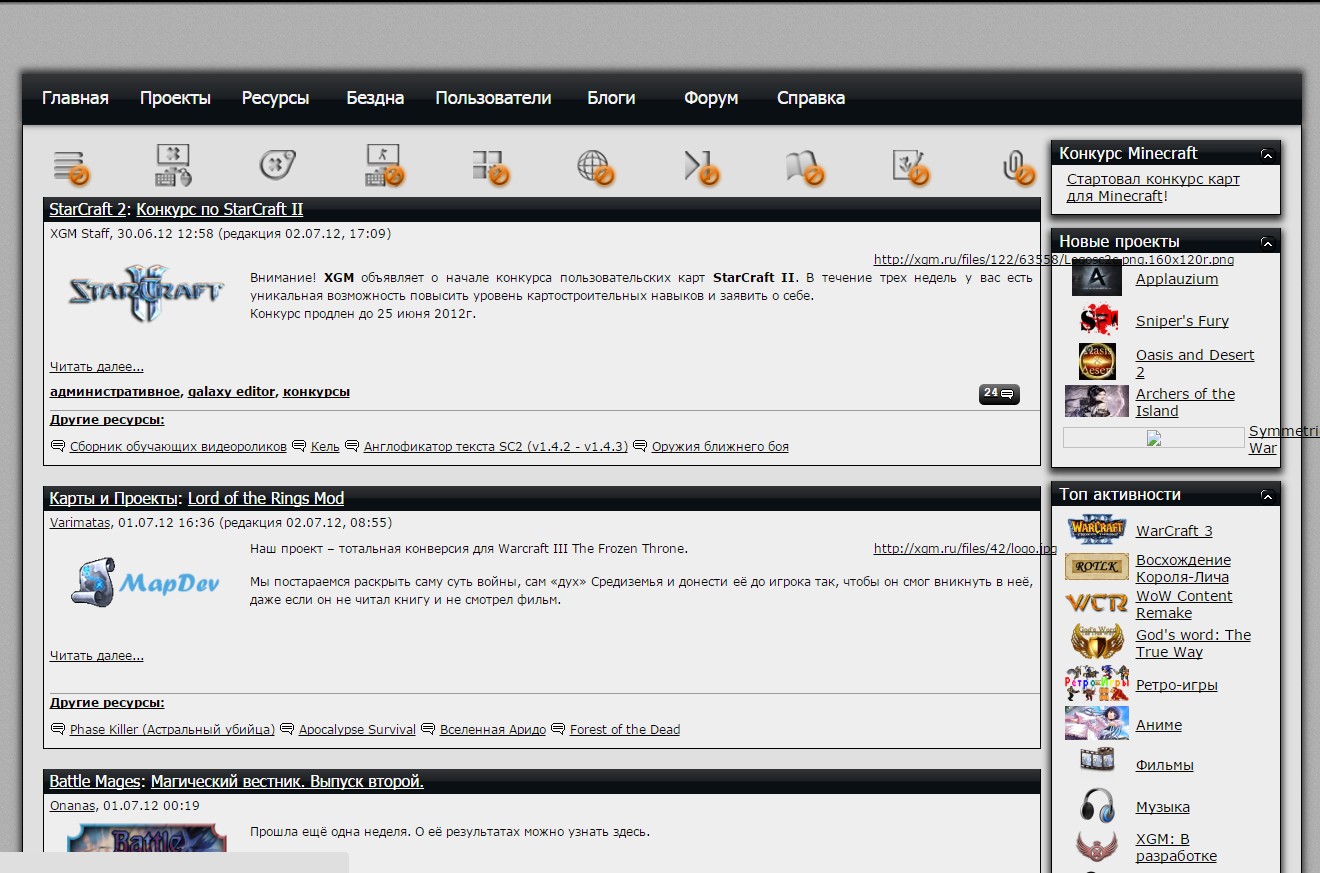1320x873 pixels.
Task: Click the WarCraft 3 logo icon
Action: tap(1097, 529)
